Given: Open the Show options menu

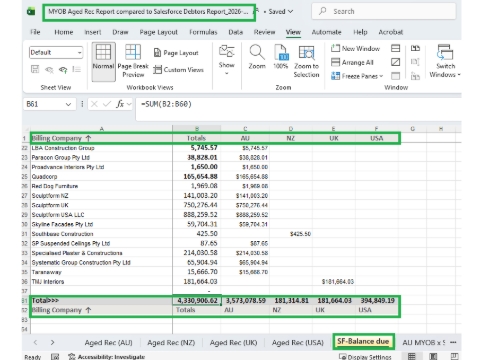Looking at the screenshot, I should tap(227, 60).
